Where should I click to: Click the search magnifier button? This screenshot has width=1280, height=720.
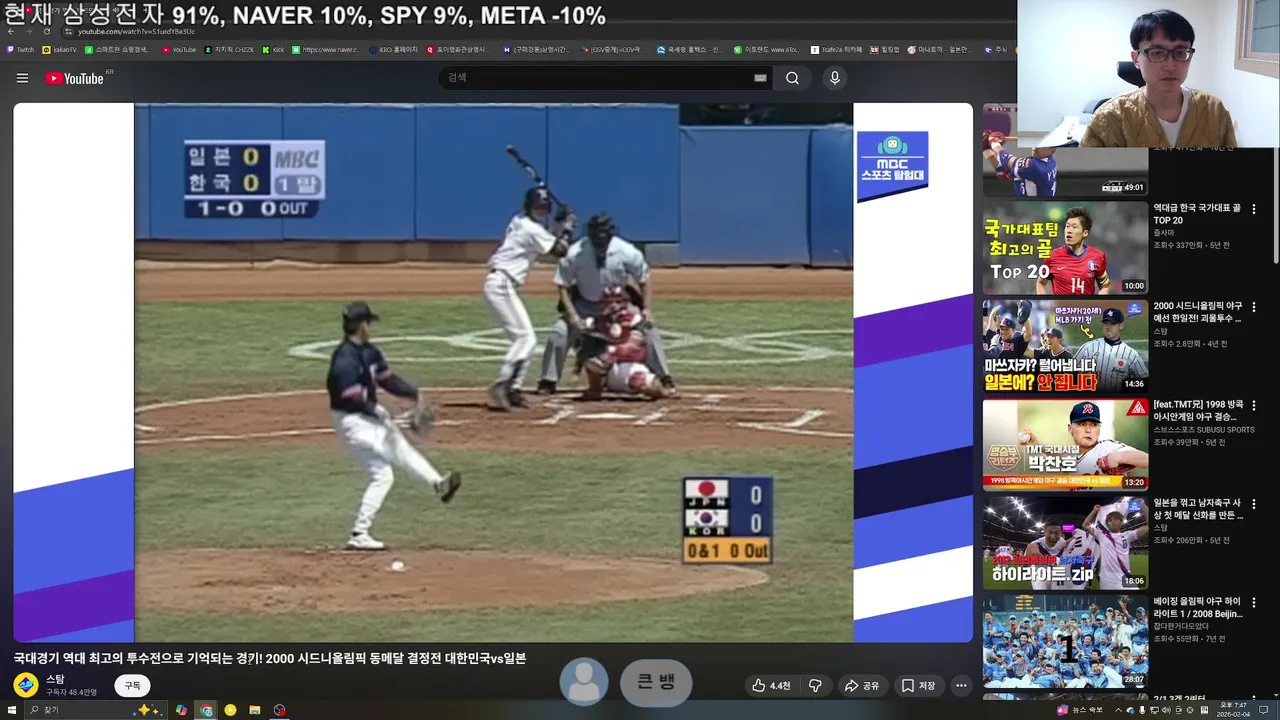tap(792, 78)
